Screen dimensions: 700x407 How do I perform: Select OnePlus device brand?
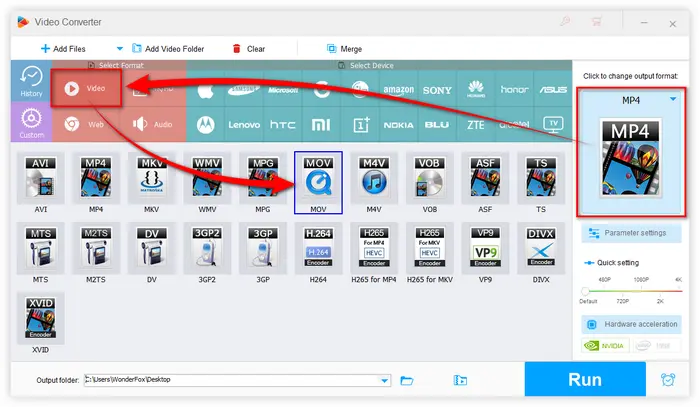click(360, 125)
